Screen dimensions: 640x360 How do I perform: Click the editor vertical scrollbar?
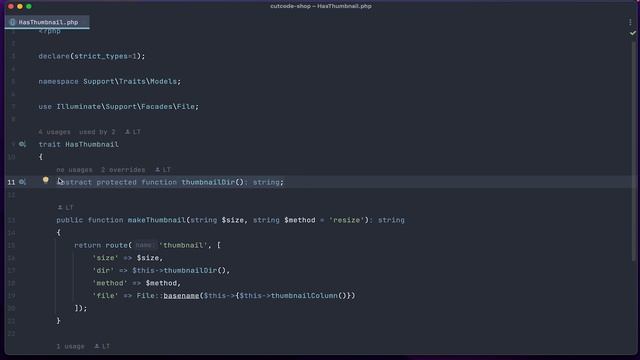633,151
